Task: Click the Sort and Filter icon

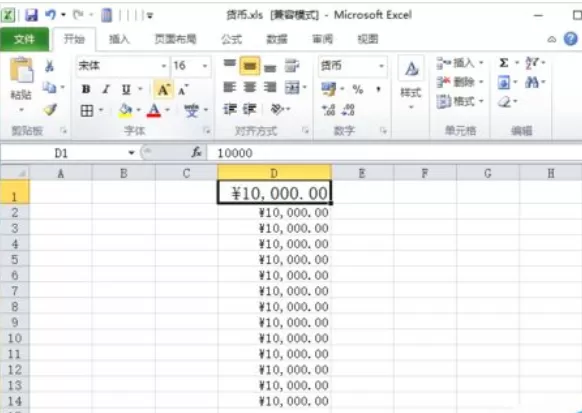Action: click(x=532, y=63)
